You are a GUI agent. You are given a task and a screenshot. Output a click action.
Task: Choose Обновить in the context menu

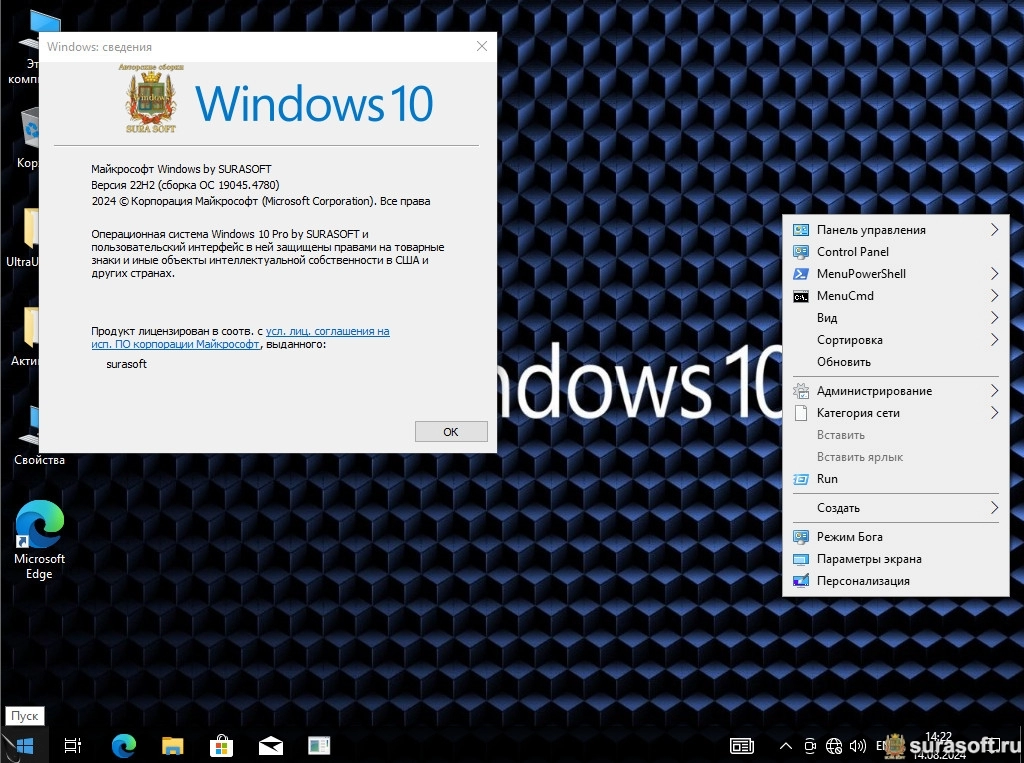pyautogui.click(x=843, y=362)
